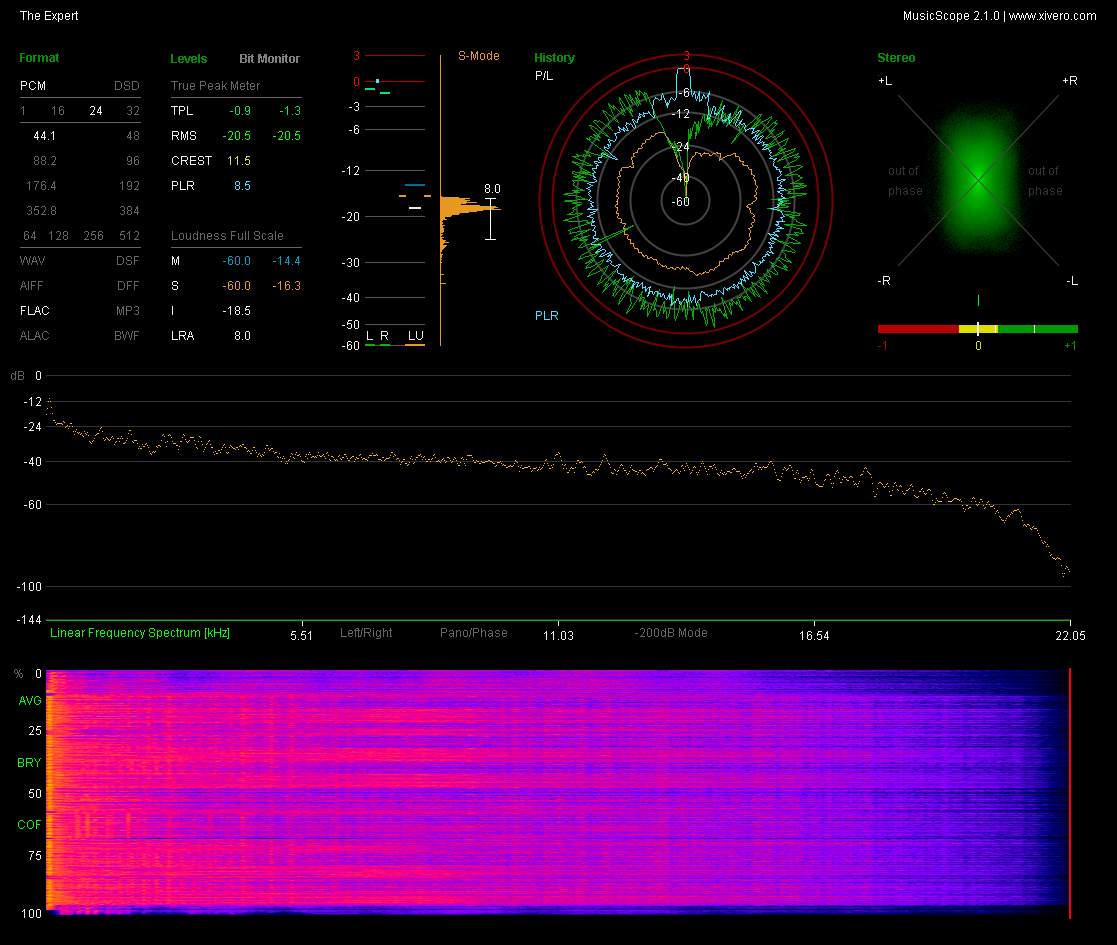Viewport: 1117px width, 945px height.
Task: Enable the -200dB Mode option
Action: tap(670, 633)
